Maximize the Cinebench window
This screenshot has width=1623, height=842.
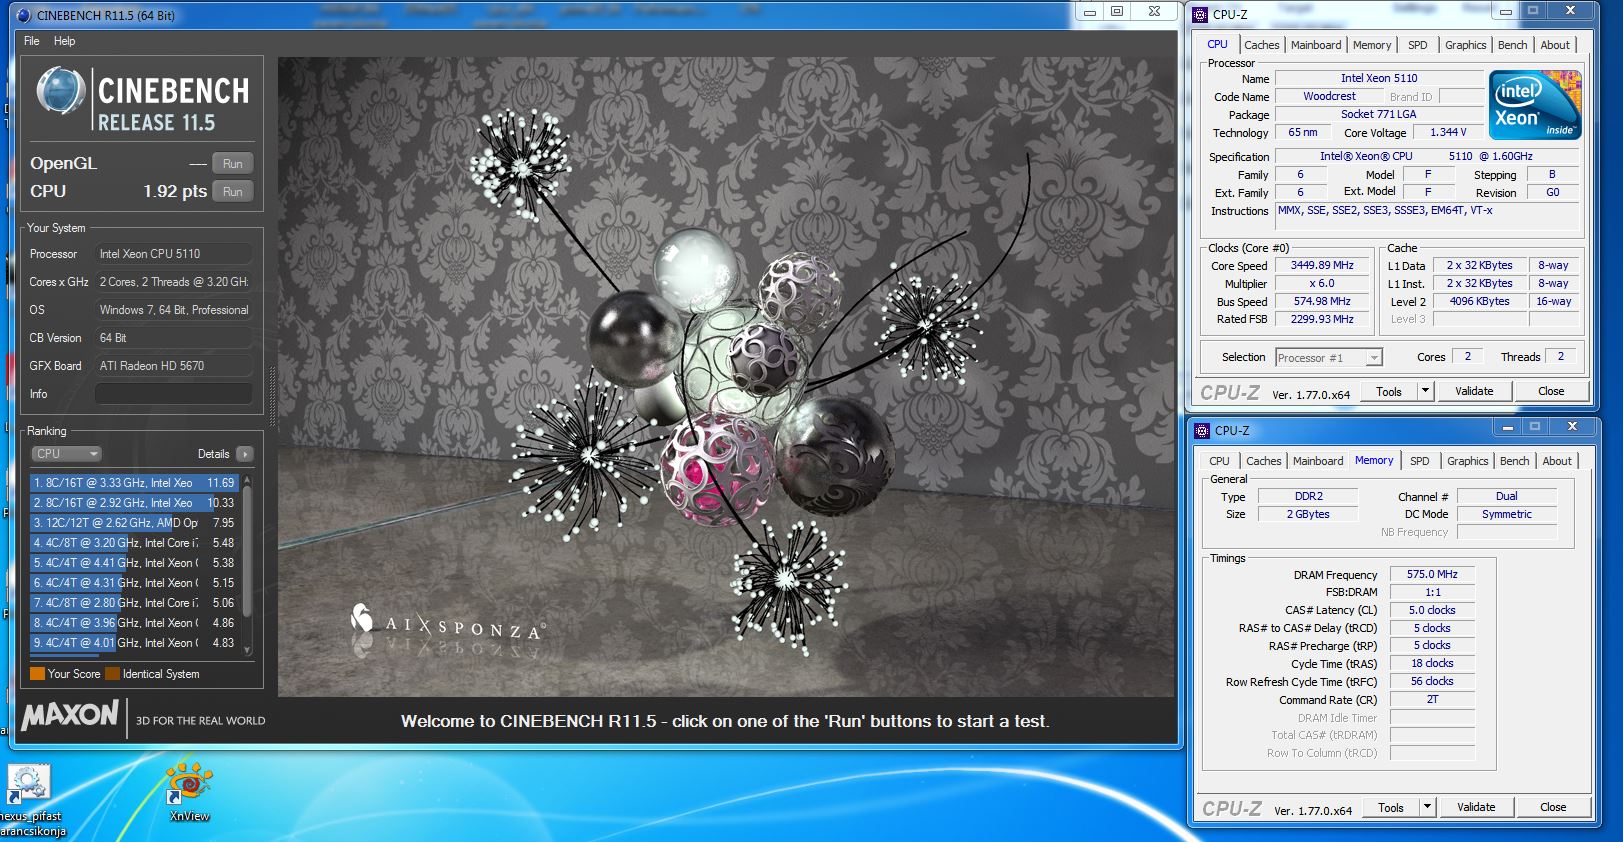coord(1117,11)
